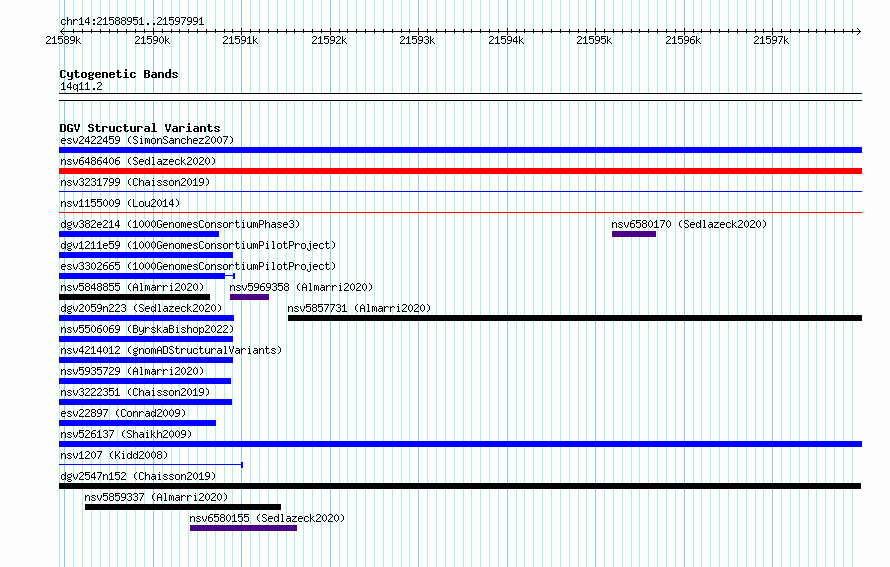Open the nsv1207 (Kidd2008) label

coord(114,455)
